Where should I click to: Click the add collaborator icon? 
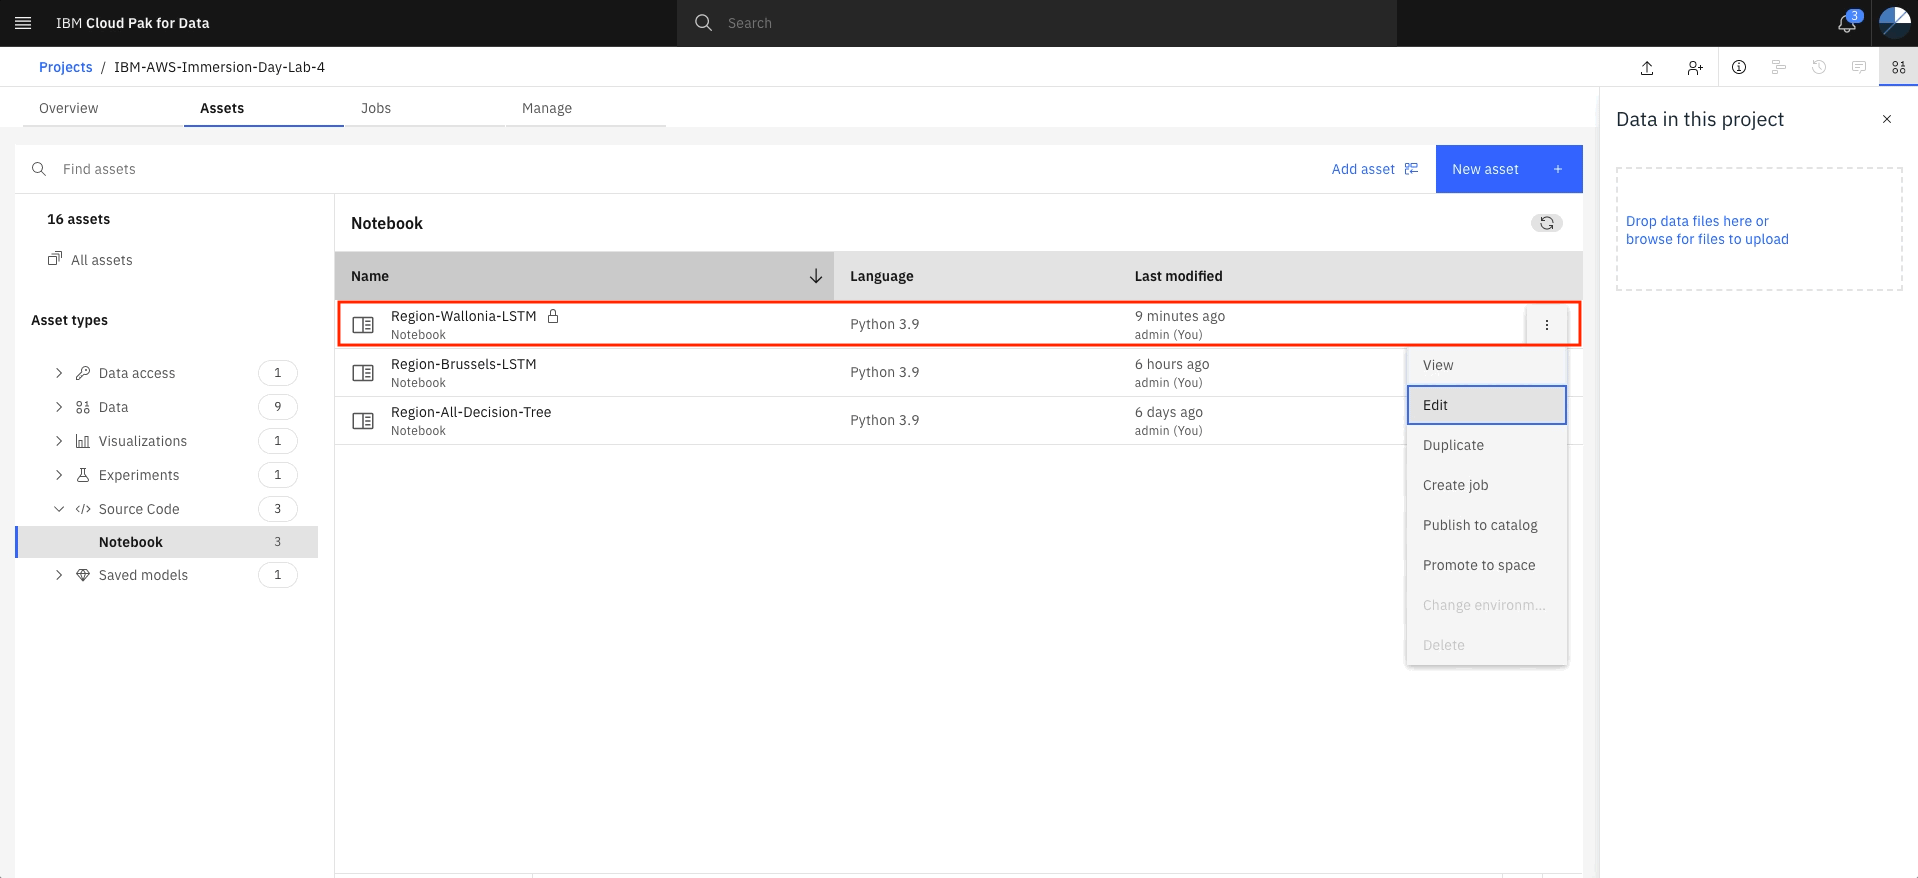1694,67
